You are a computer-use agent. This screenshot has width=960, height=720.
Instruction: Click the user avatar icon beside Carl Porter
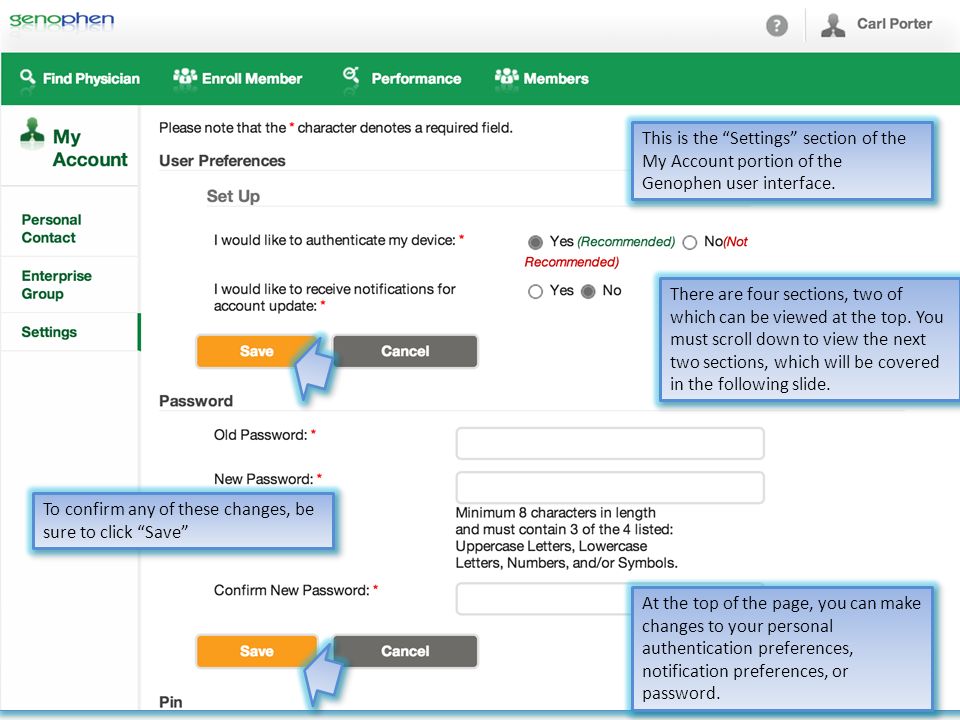pyautogui.click(x=833, y=25)
